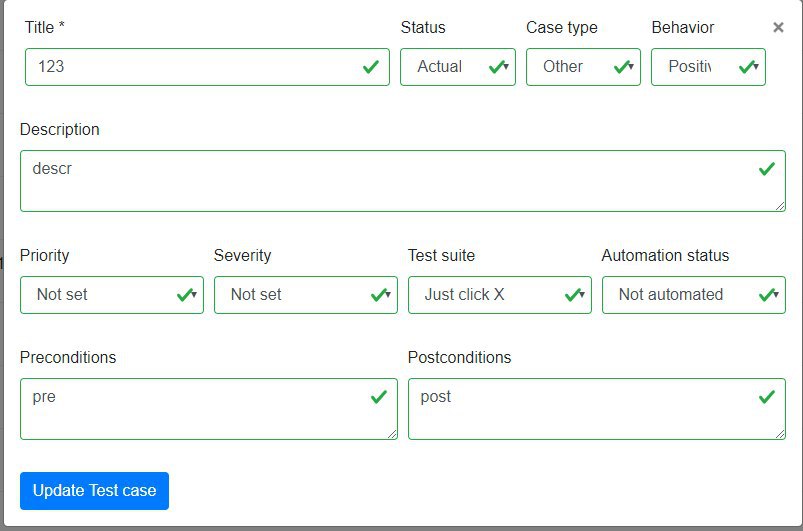Viewport: 803px width, 531px height.
Task: Expand the Automation status dropdown
Action: (x=694, y=295)
